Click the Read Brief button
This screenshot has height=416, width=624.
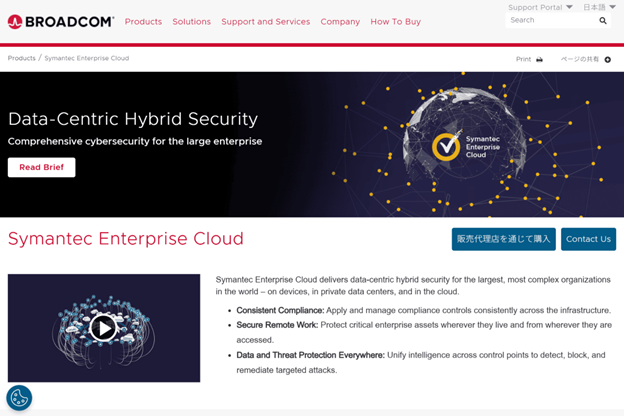[x=41, y=167]
